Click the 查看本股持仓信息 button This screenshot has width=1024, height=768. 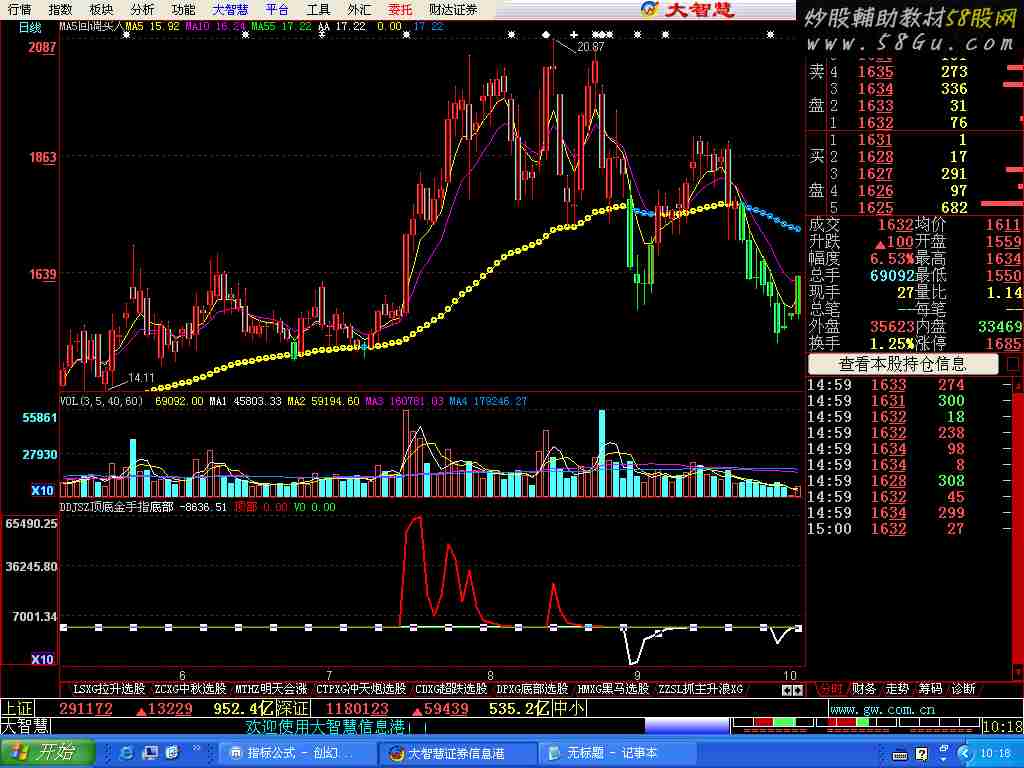tap(903, 364)
